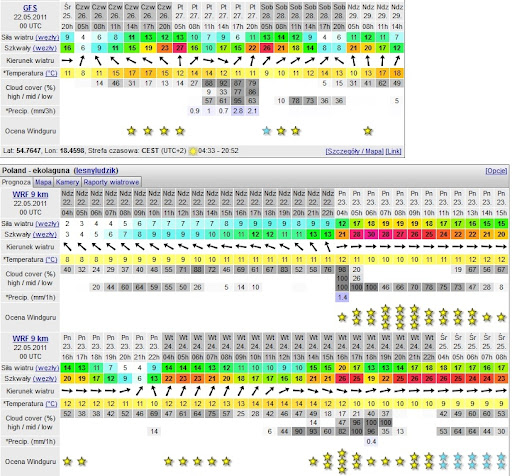This screenshot has width=512, height=476.
Task: Click the Poland - ekolaguna spot title
Action: click(36, 171)
